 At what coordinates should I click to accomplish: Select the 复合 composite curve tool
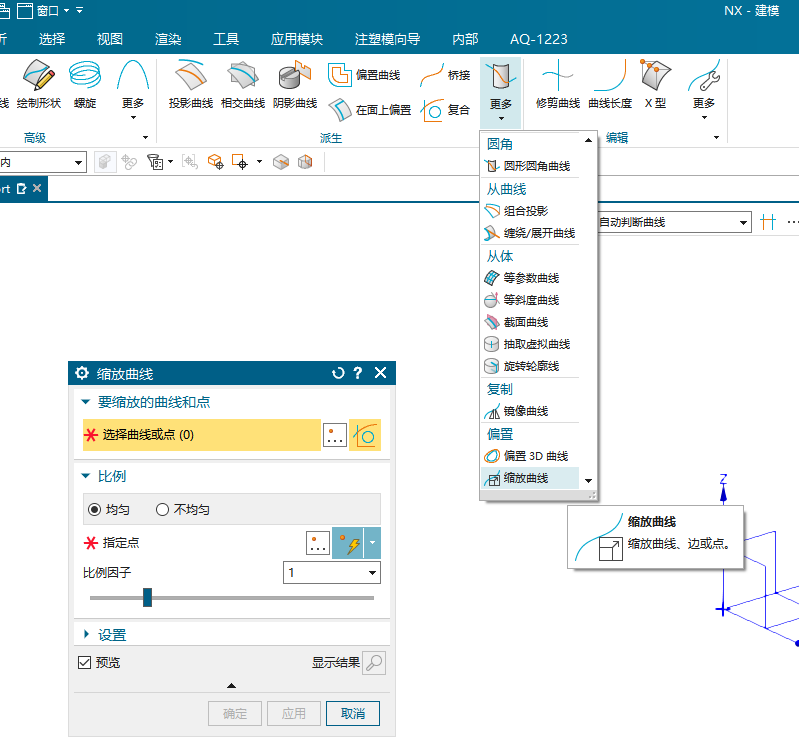tap(445, 110)
